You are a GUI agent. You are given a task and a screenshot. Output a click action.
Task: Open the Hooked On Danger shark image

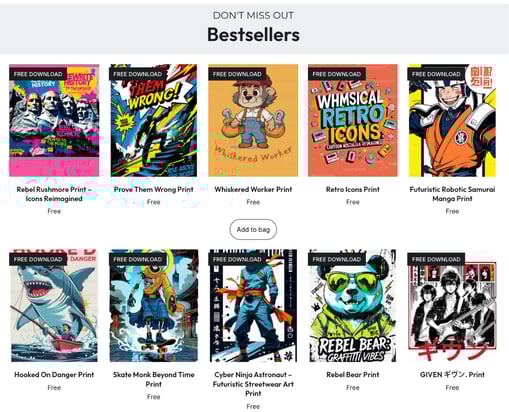click(54, 305)
